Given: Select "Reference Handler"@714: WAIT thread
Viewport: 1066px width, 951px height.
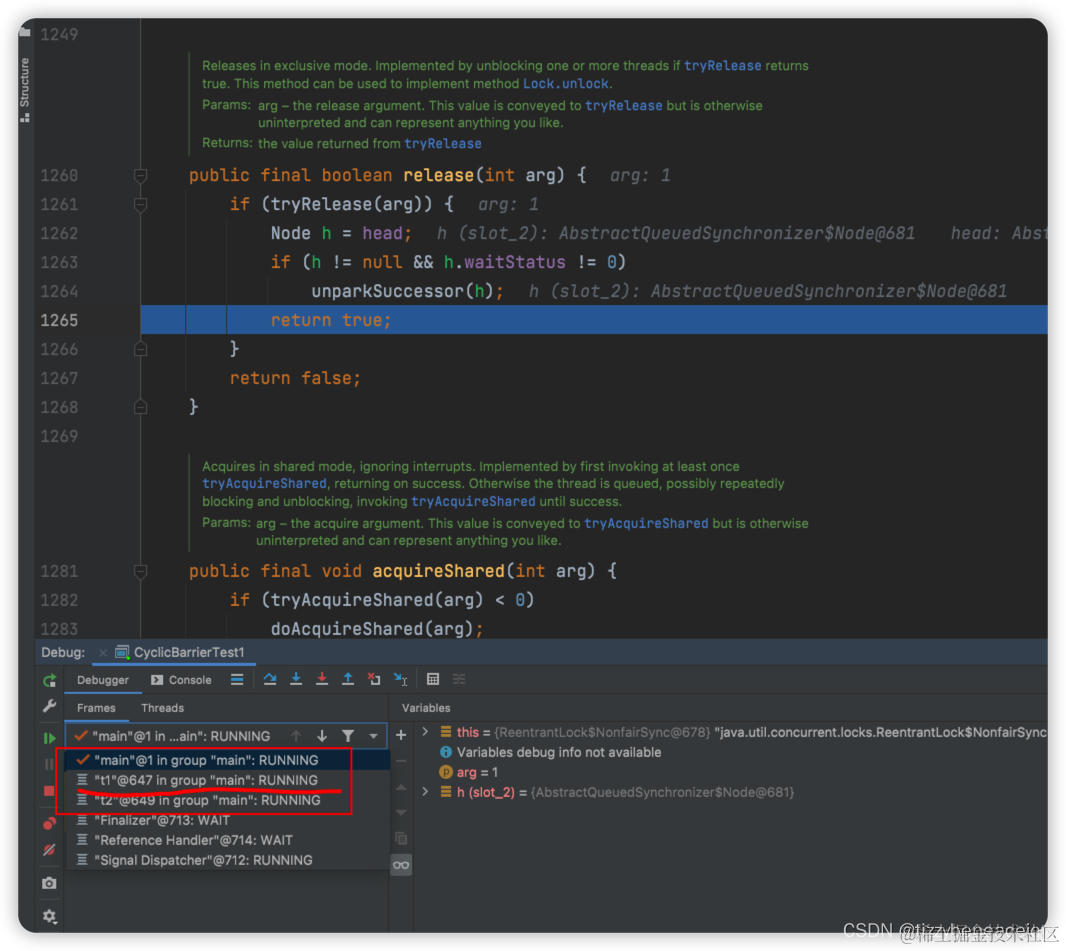Looking at the screenshot, I should click(x=227, y=840).
